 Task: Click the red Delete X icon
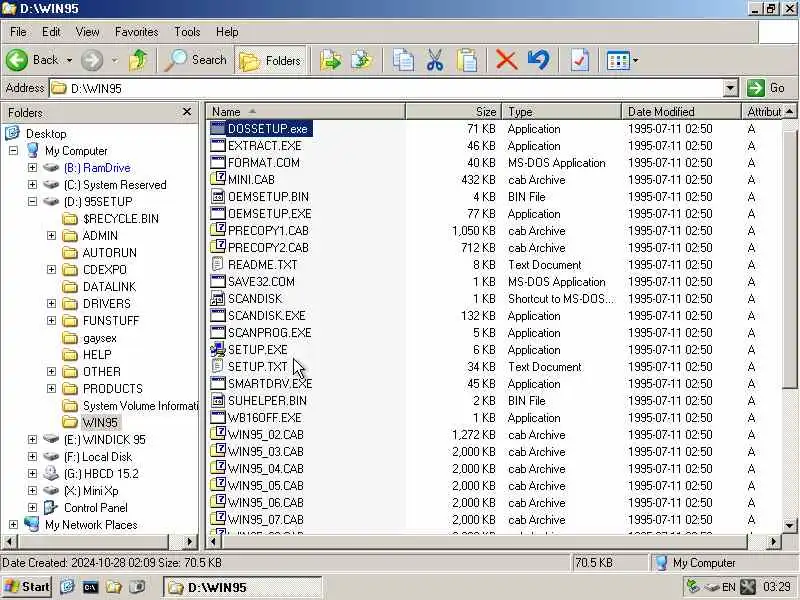(x=506, y=60)
